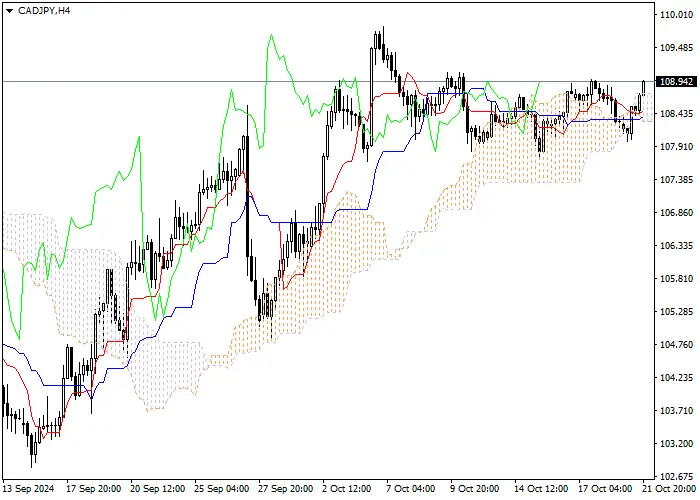This screenshot has height=500, width=700.
Task: Select the 27 Sep 20:00 time label
Action: (287, 489)
